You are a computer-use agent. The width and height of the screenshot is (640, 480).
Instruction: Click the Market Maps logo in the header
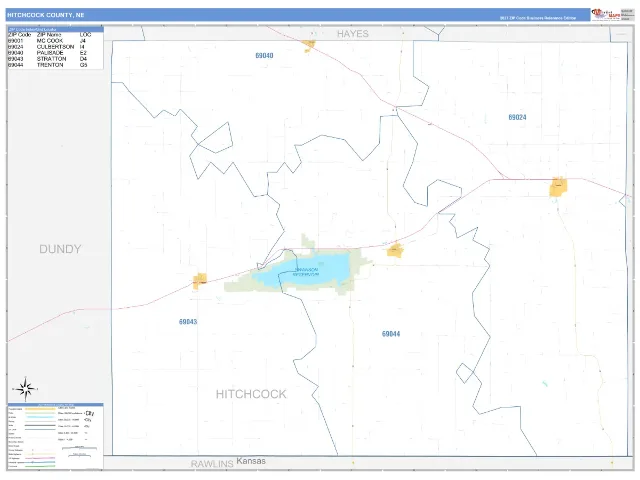[x=606, y=15]
